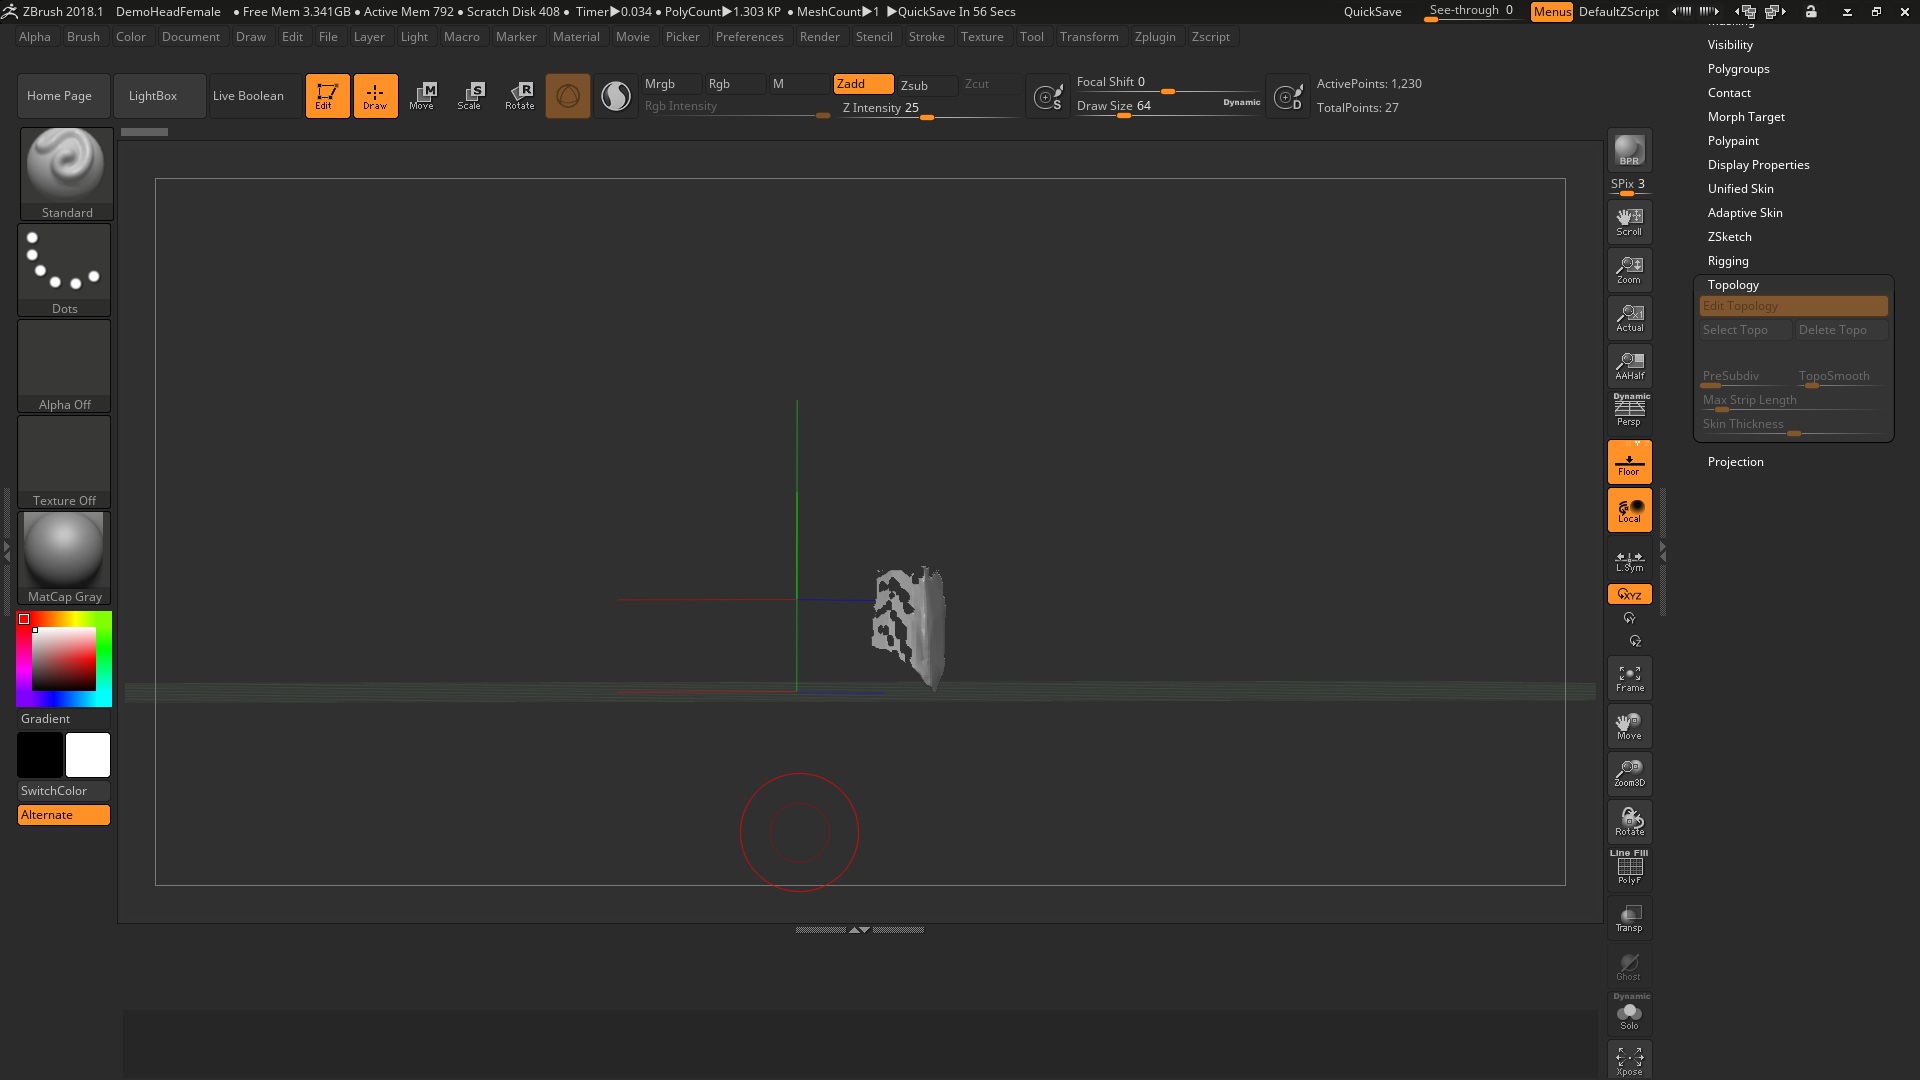Toggle Rgb mode
The image size is (1920, 1080).
point(734,84)
